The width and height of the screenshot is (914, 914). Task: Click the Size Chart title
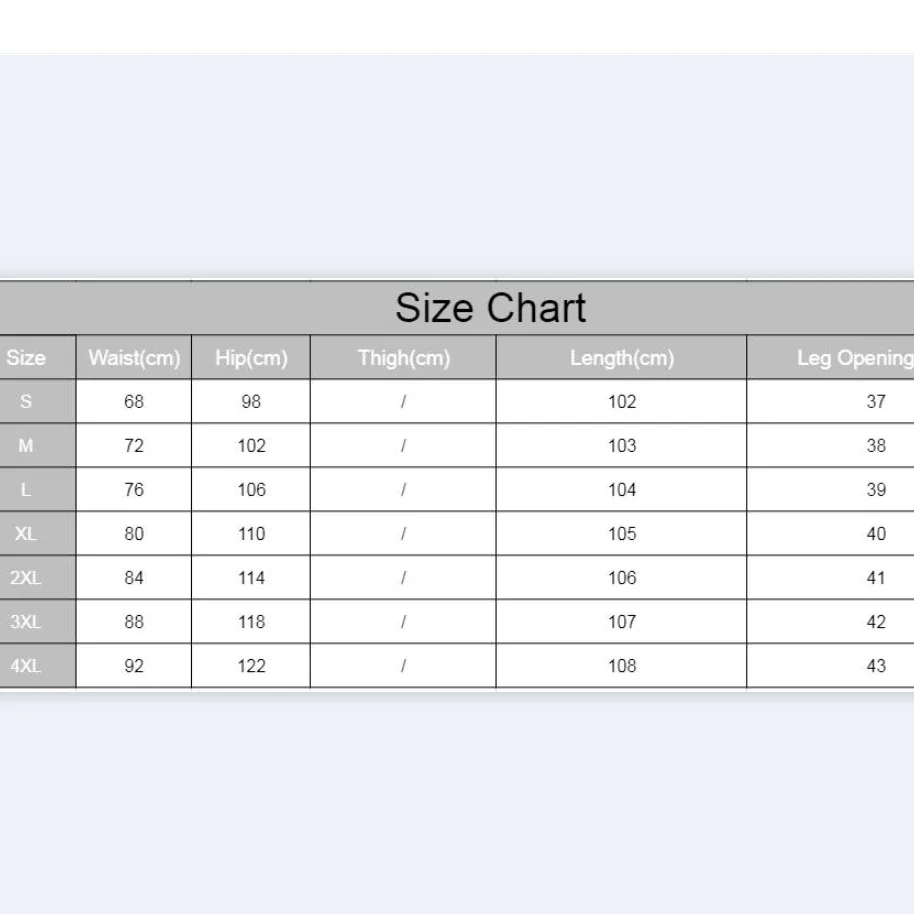point(490,308)
